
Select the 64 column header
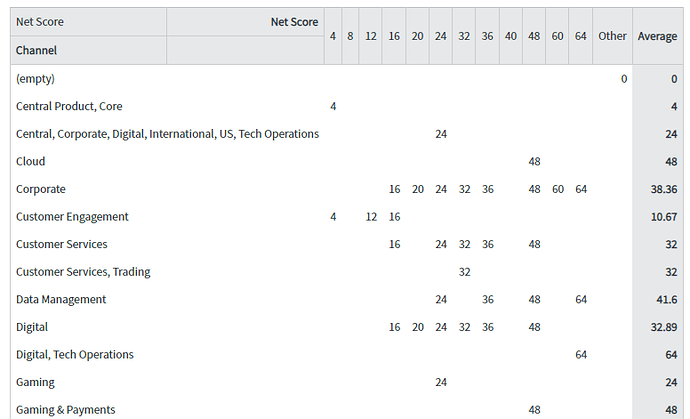pos(580,36)
